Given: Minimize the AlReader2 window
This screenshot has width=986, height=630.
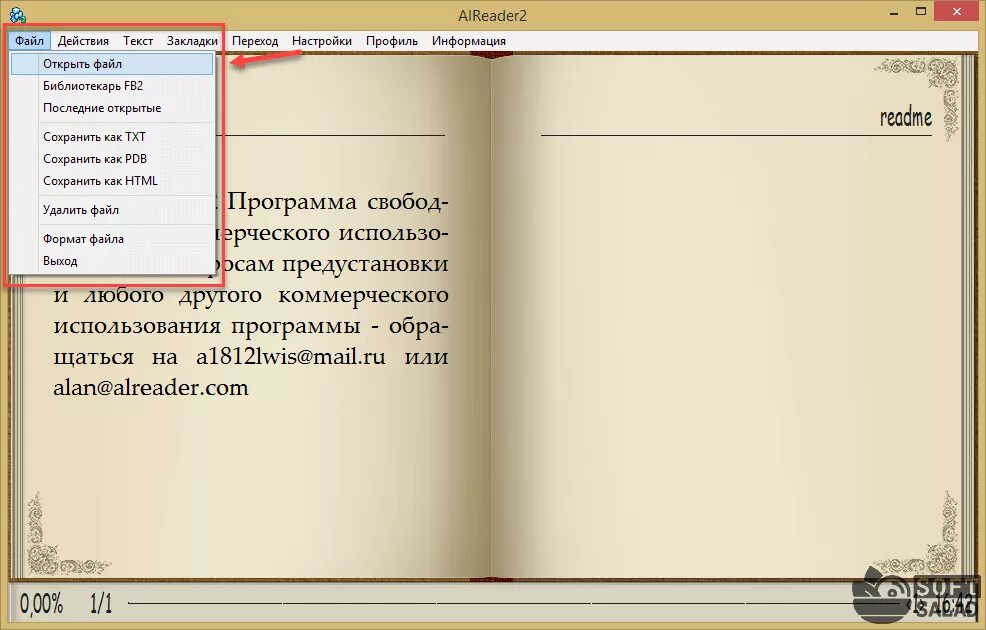Looking at the screenshot, I should click(x=894, y=13).
